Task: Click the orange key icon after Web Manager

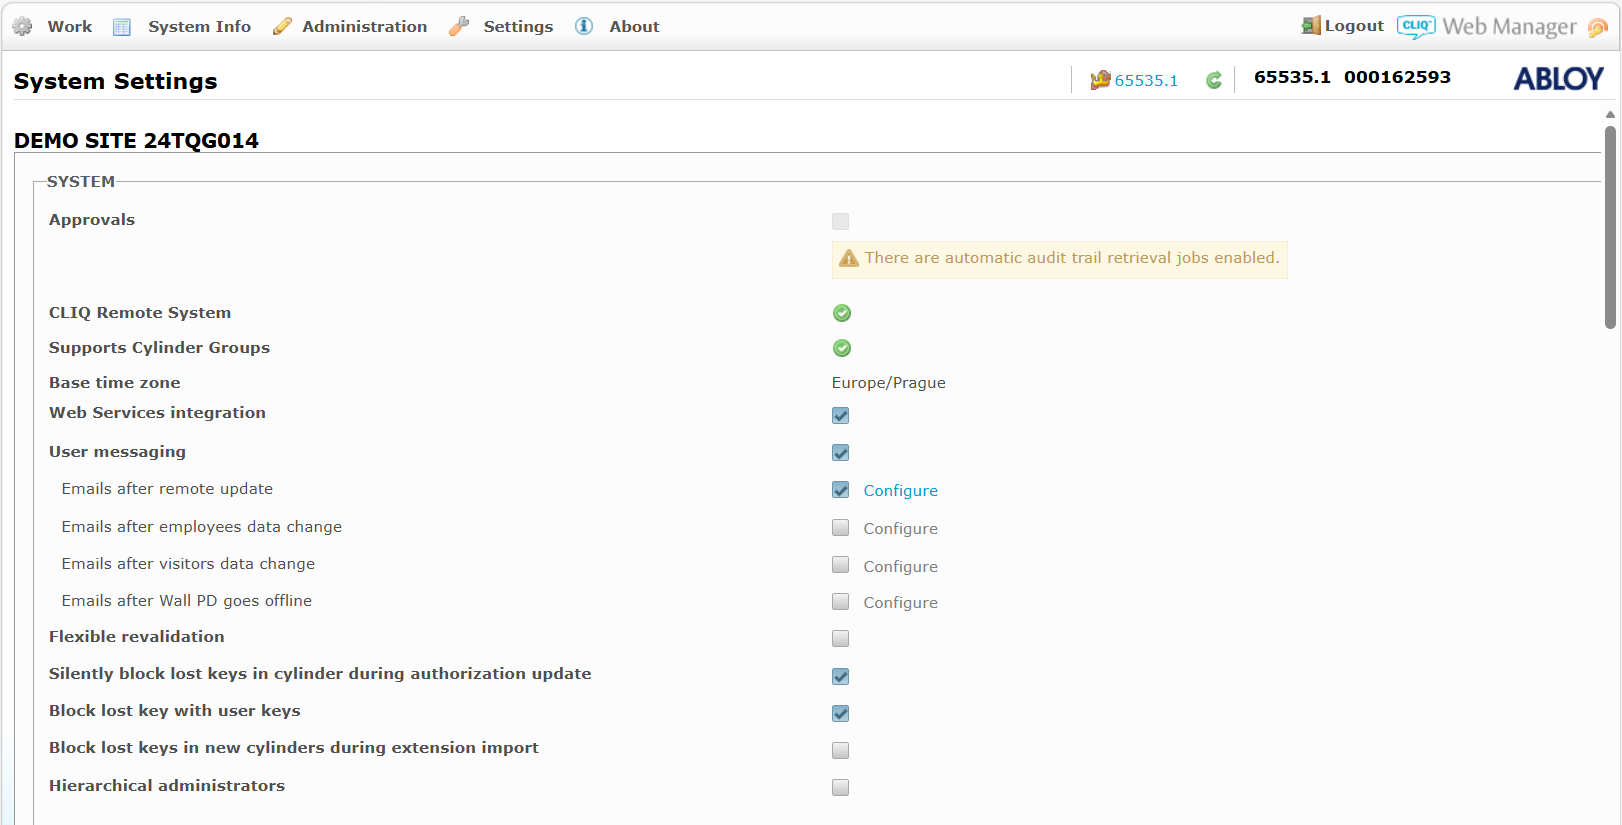Action: pyautogui.click(x=1598, y=28)
